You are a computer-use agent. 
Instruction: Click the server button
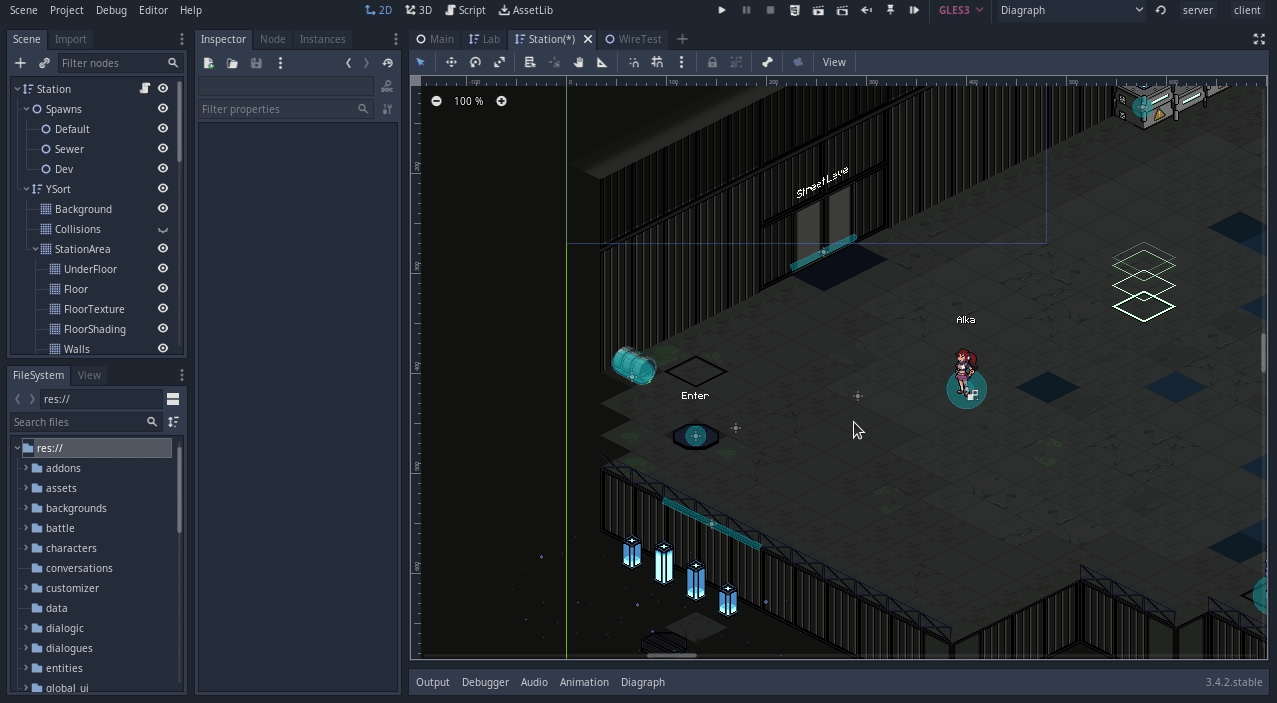pyautogui.click(x=1197, y=10)
